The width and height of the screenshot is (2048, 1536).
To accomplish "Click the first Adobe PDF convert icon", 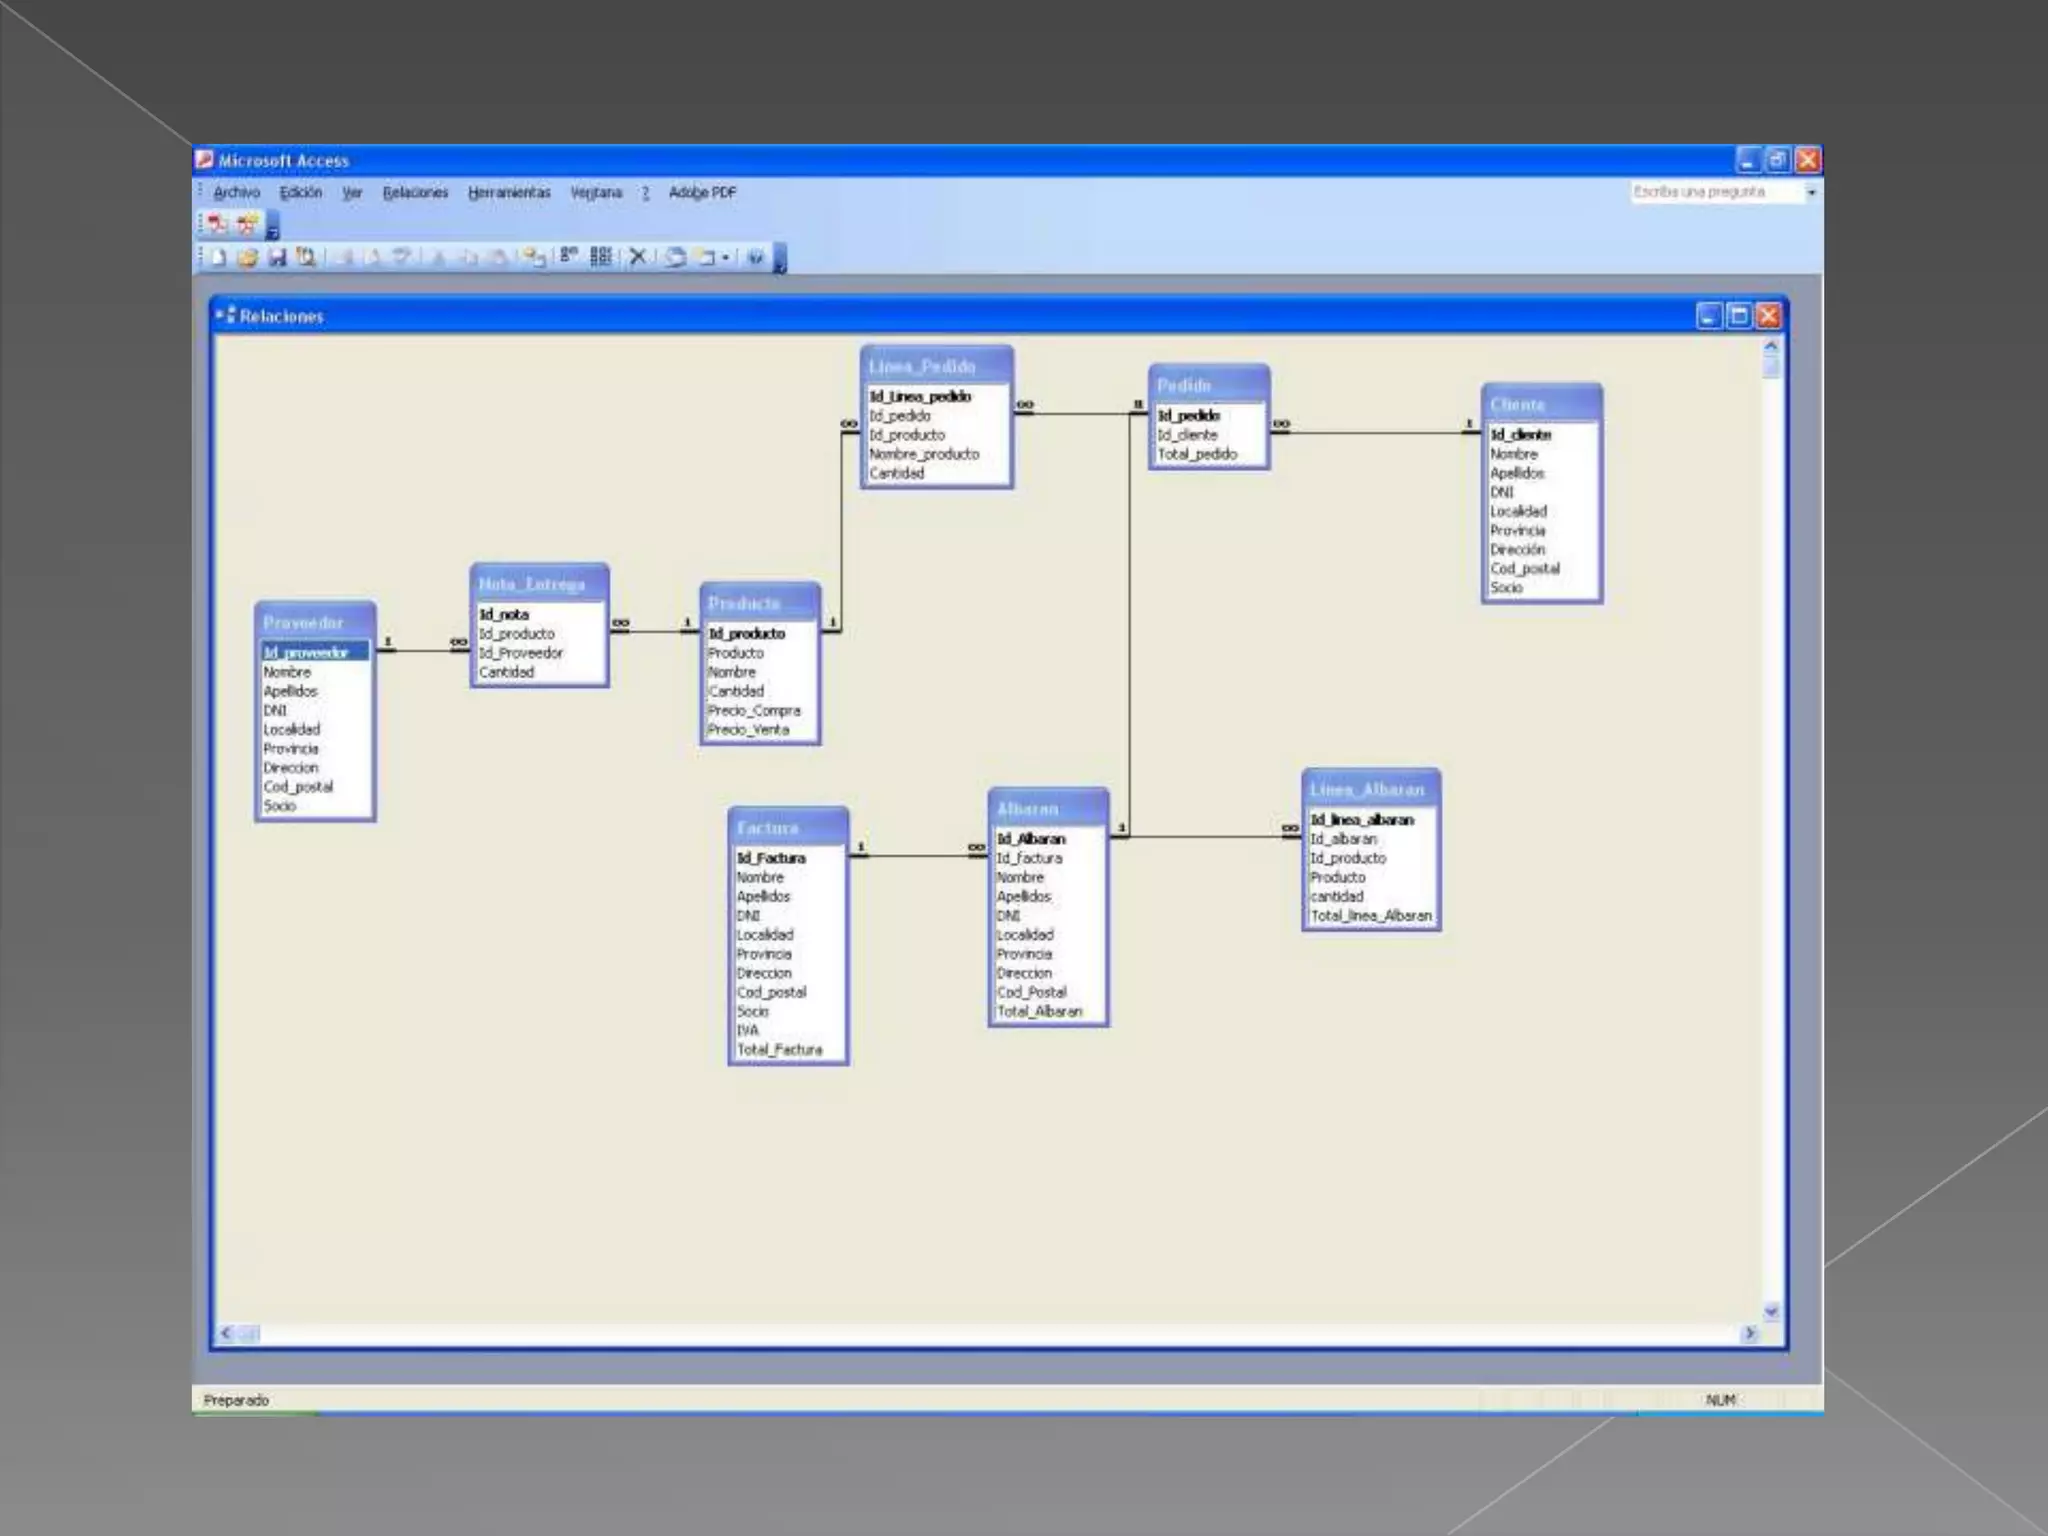I will tap(217, 224).
